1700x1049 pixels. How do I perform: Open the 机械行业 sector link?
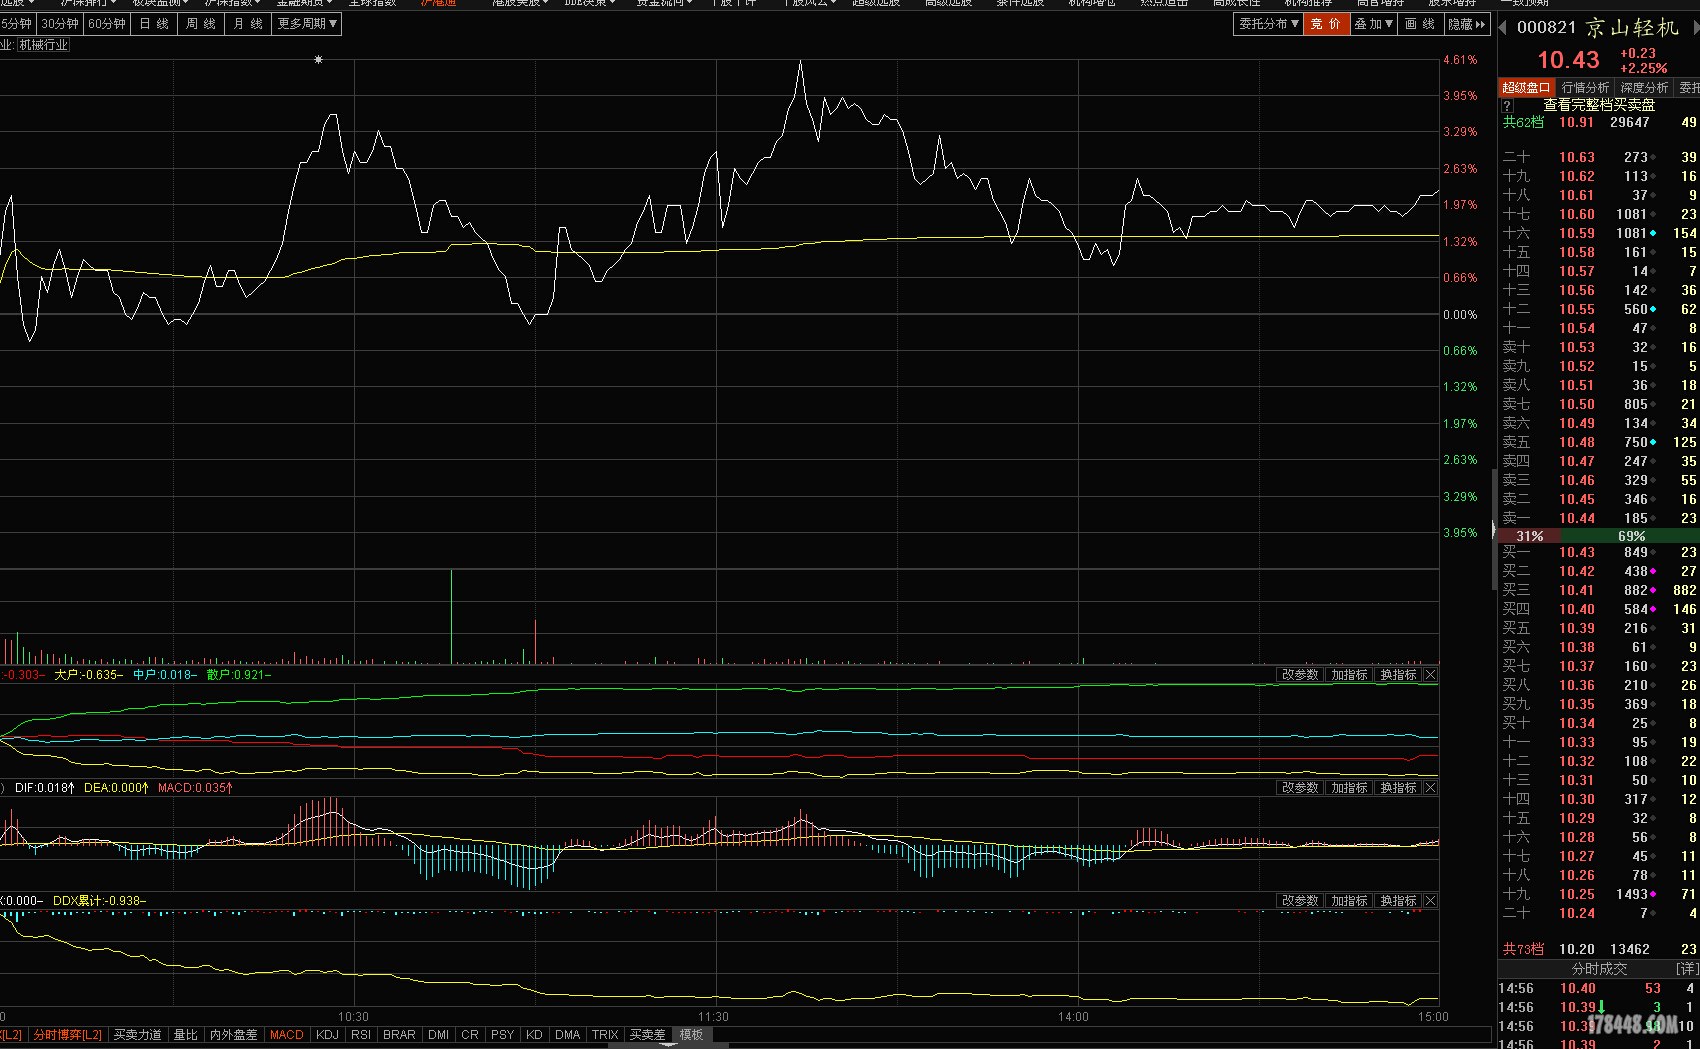(44, 45)
